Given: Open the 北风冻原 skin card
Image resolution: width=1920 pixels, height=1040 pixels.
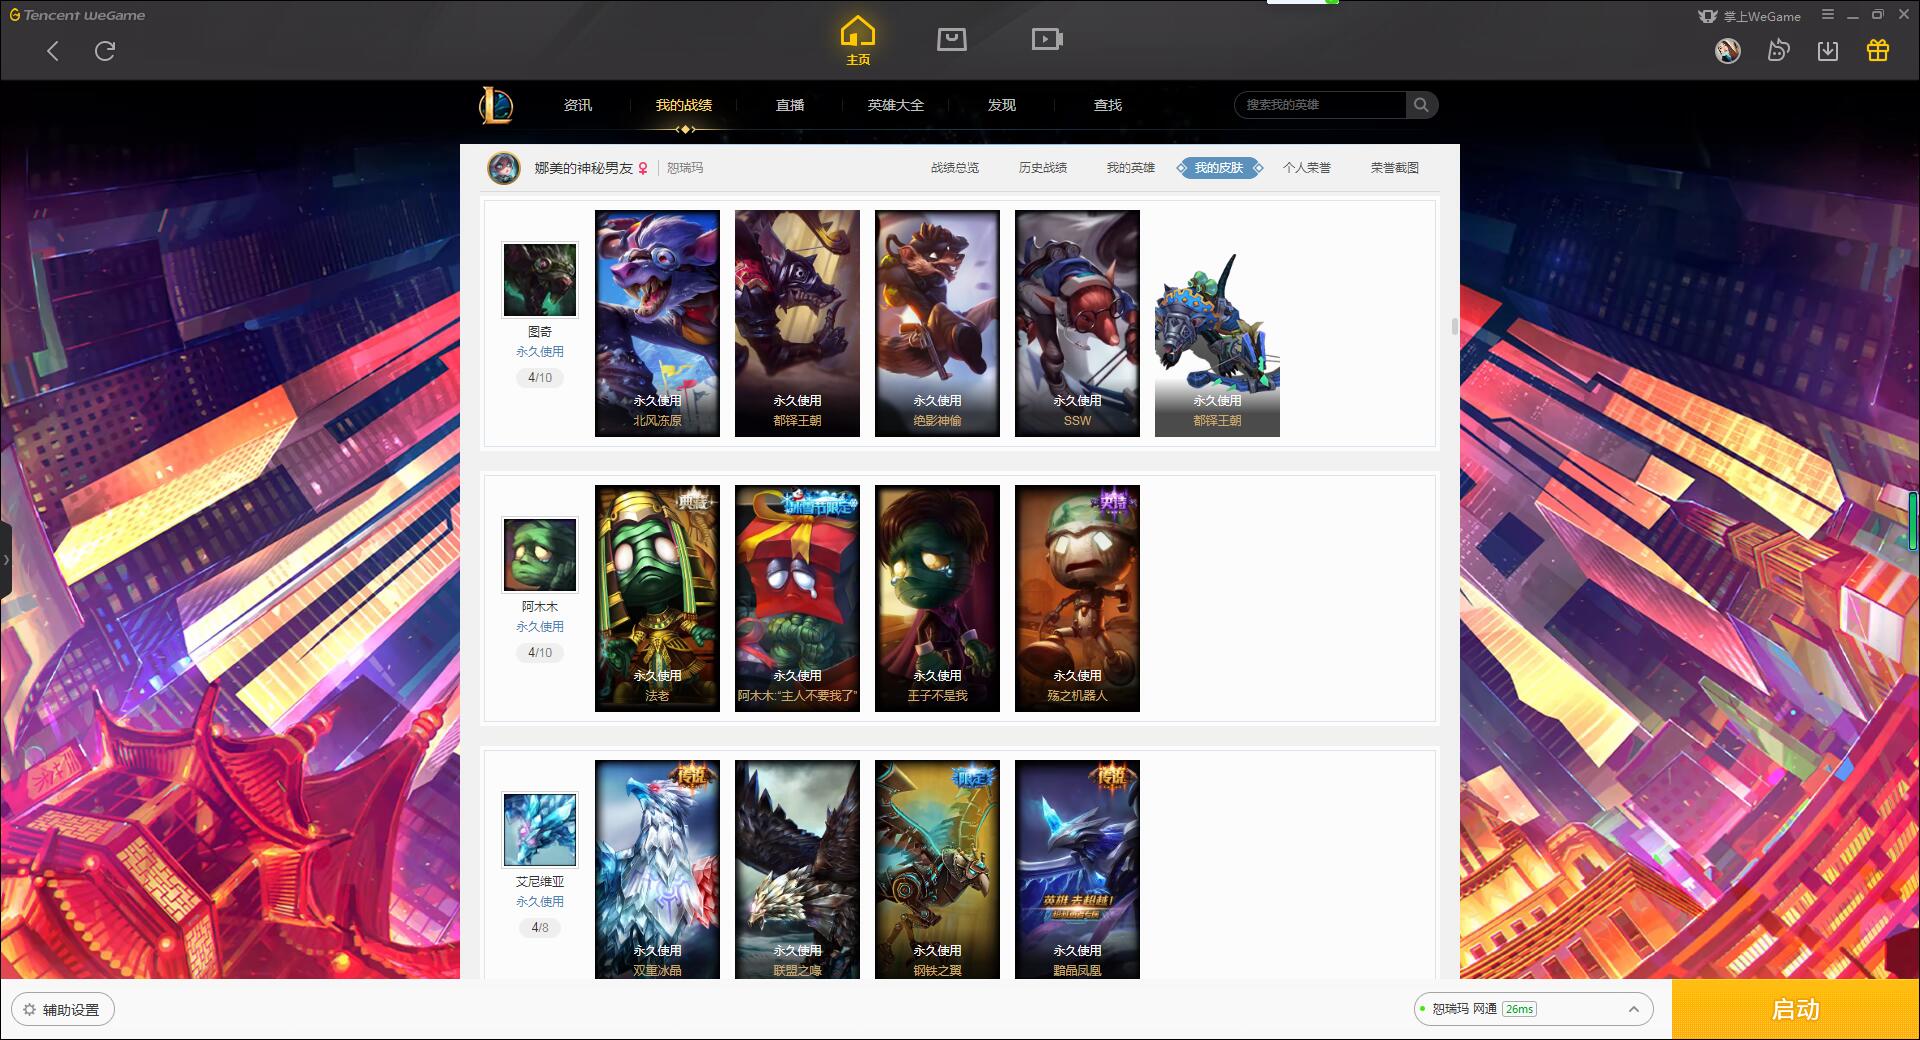Looking at the screenshot, I should click(657, 323).
